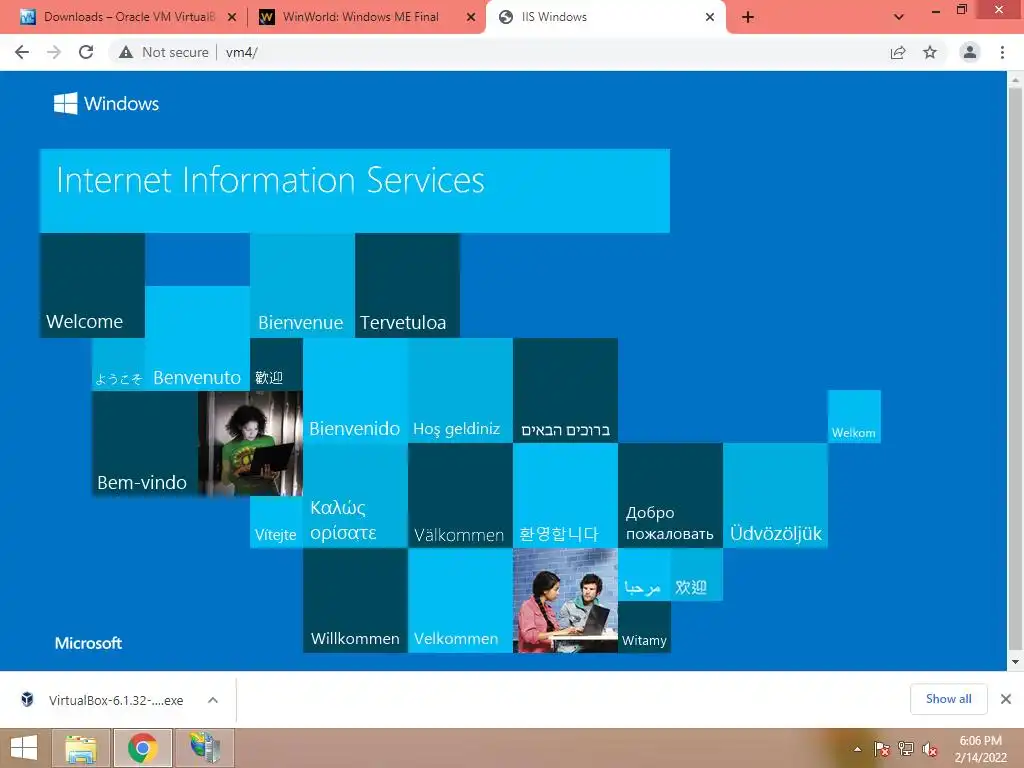This screenshot has width=1024, height=768.
Task: Click the Bienvenido tile
Action: click(x=355, y=391)
